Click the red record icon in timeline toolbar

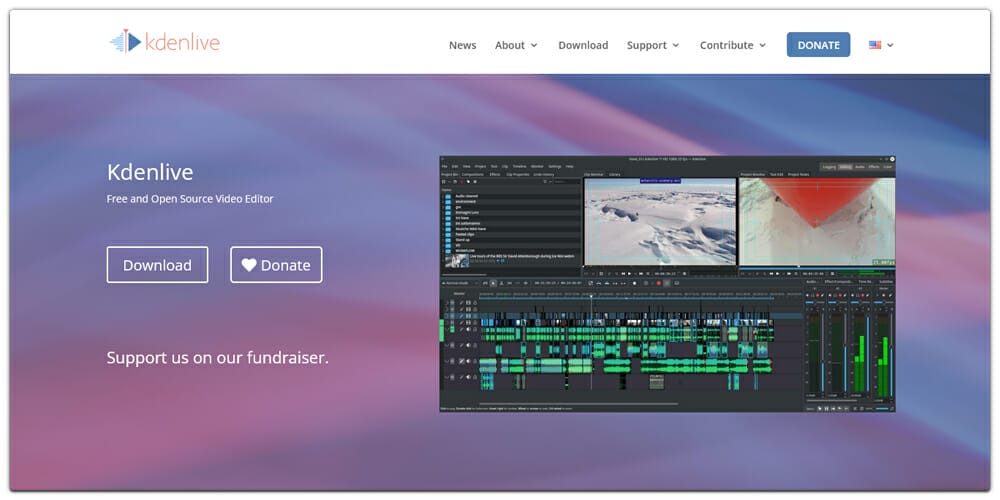tap(658, 283)
